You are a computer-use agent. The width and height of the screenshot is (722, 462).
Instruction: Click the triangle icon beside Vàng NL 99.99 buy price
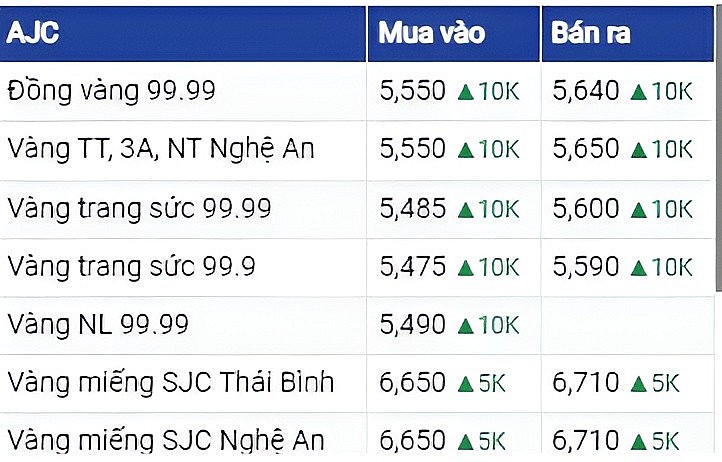coord(465,326)
